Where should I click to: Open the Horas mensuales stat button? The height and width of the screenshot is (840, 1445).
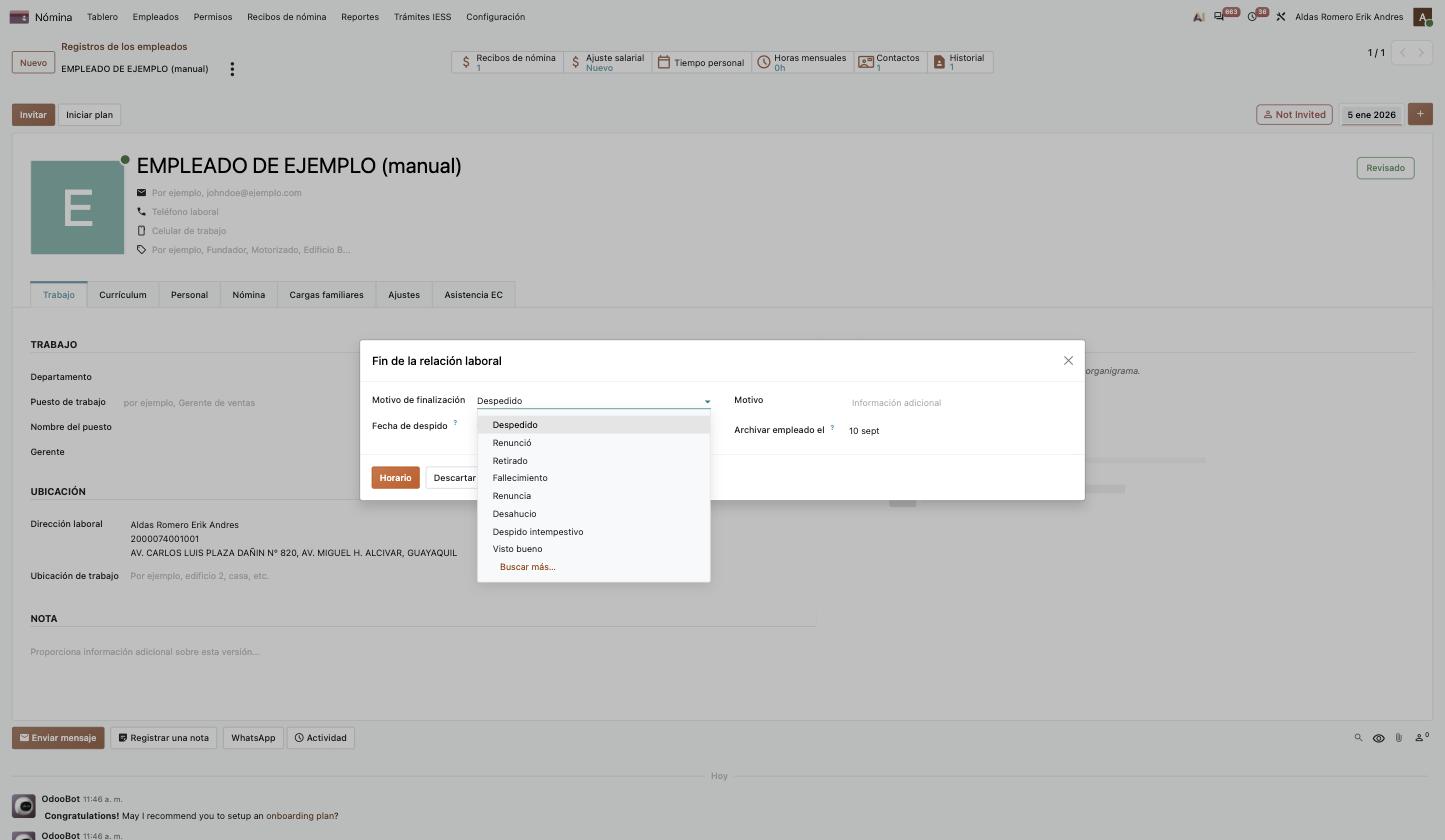click(802, 62)
